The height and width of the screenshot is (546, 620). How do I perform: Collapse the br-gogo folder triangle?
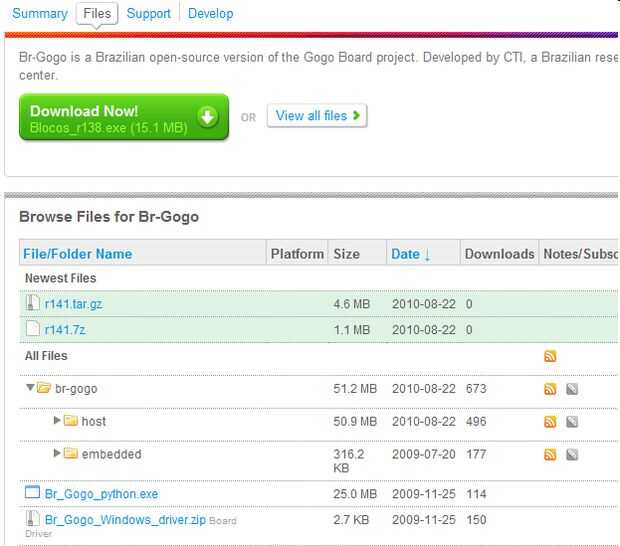click(30, 387)
